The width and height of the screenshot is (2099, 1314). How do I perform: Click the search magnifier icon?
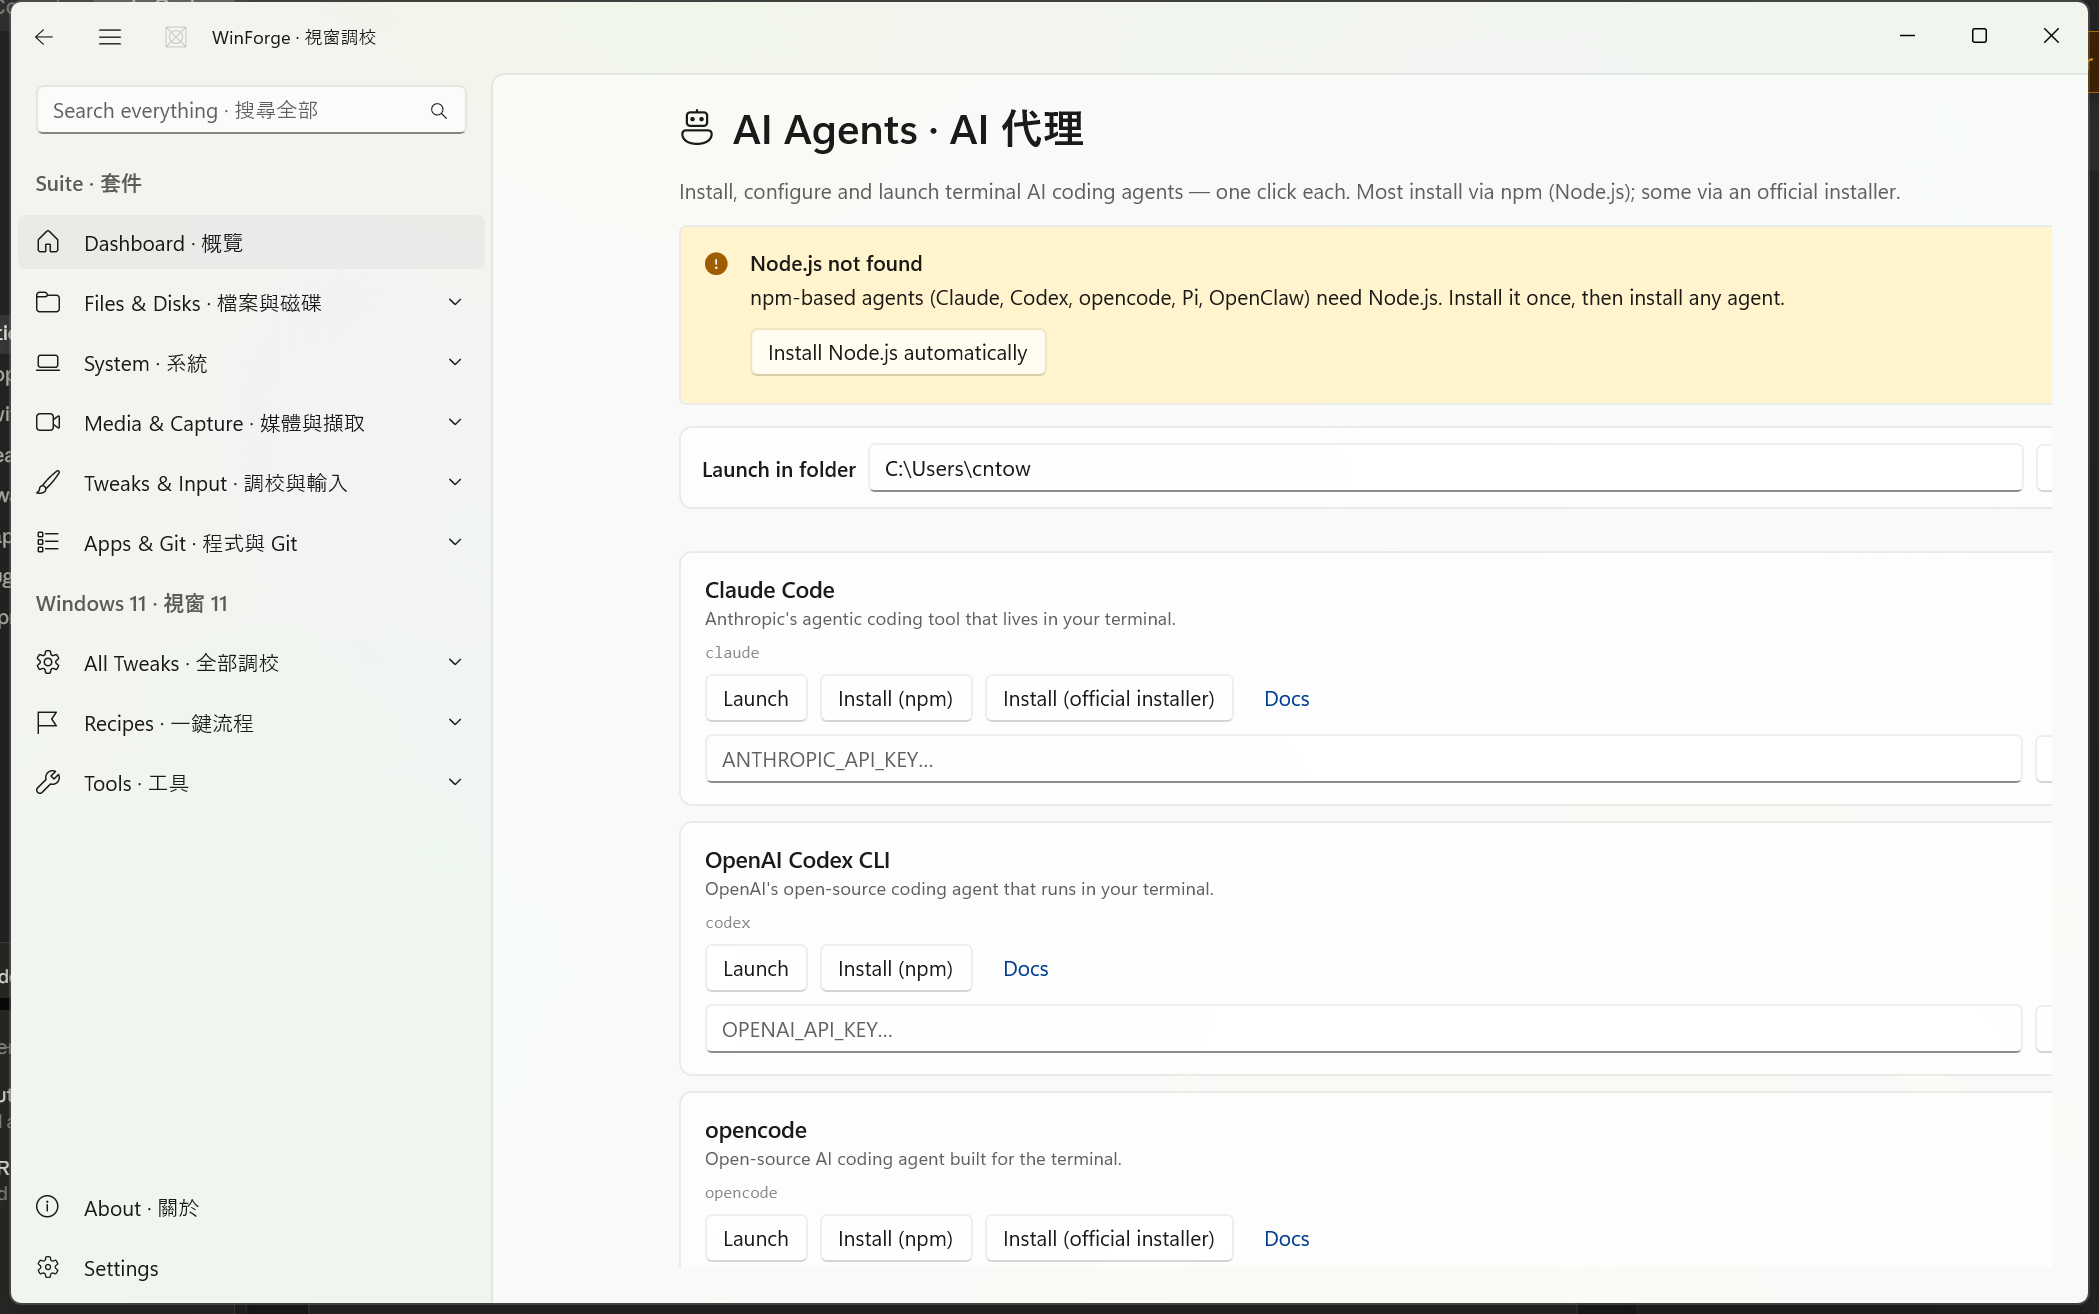(x=439, y=111)
